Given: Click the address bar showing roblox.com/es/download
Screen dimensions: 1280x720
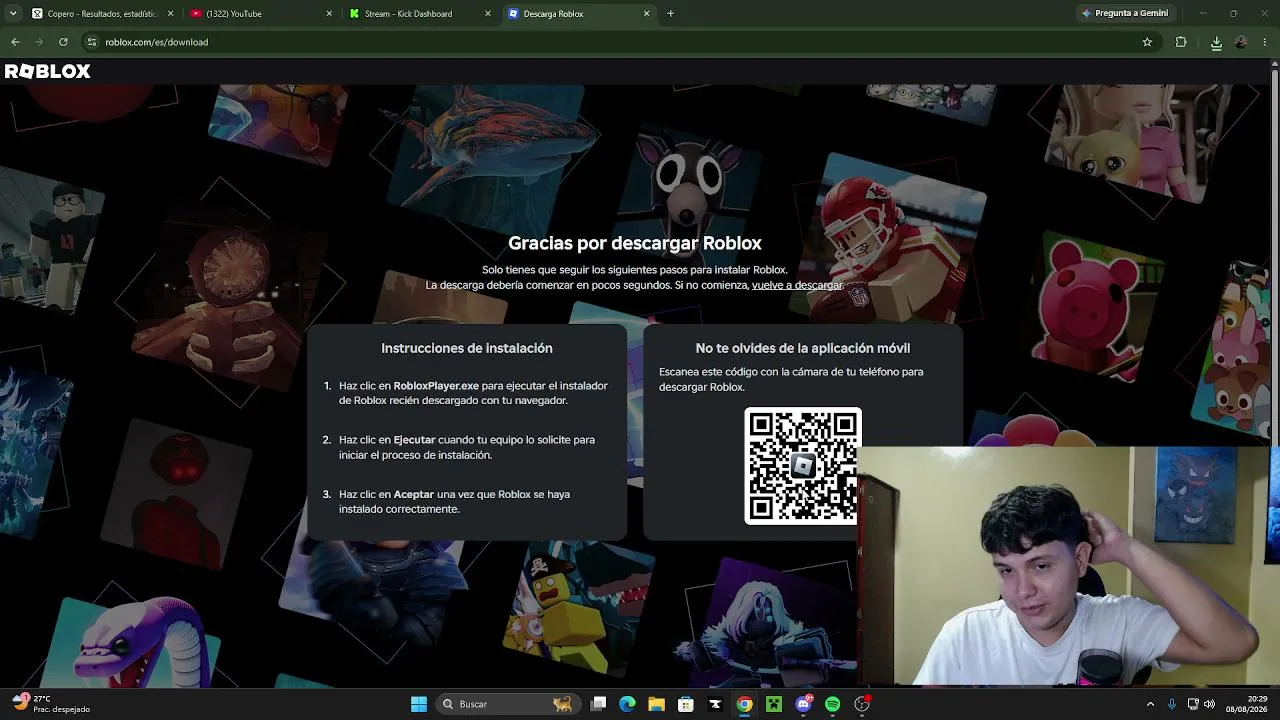Looking at the screenshot, I should pyautogui.click(x=620, y=42).
